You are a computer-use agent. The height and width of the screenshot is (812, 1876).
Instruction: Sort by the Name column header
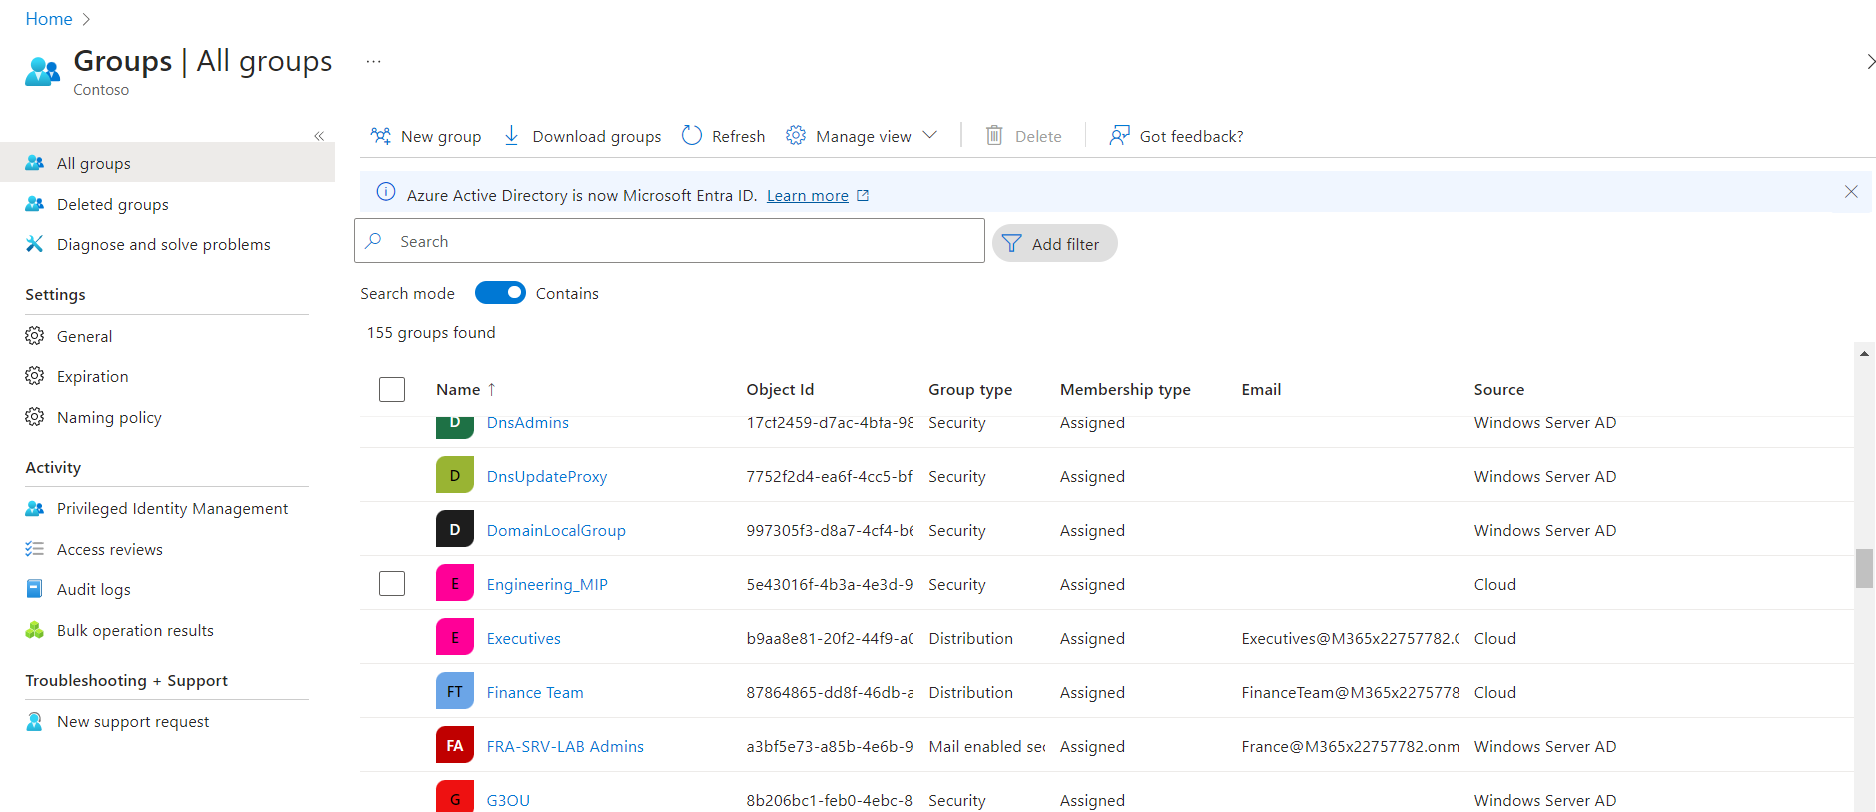pyautogui.click(x=458, y=390)
